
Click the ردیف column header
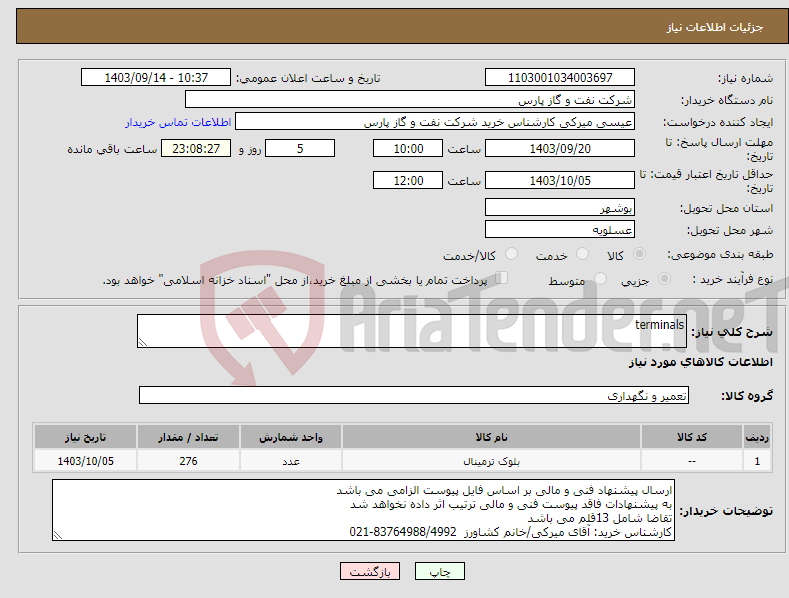pos(757,437)
